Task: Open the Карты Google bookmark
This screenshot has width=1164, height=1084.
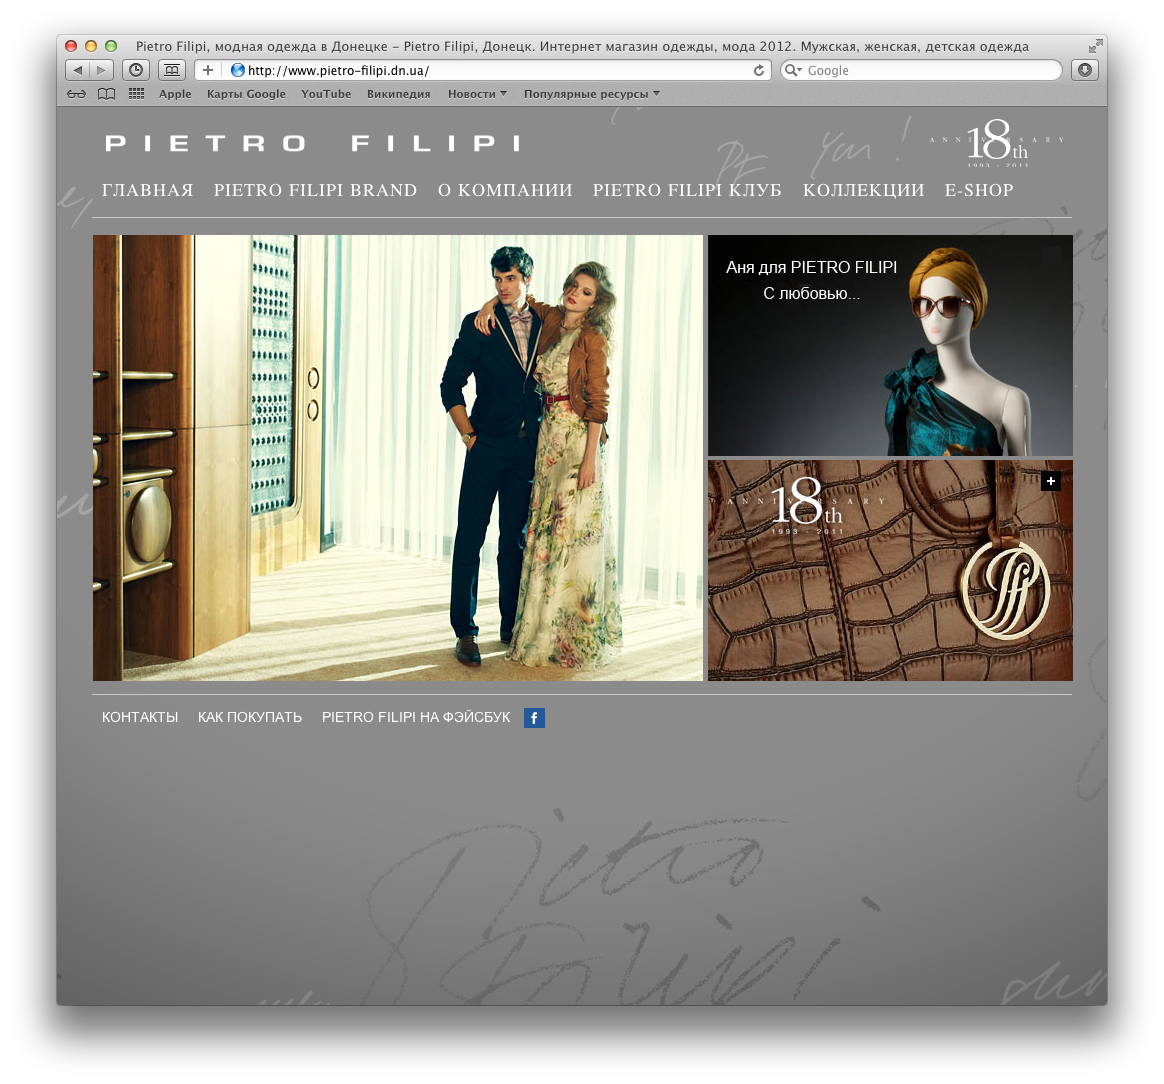Action: pos(246,94)
